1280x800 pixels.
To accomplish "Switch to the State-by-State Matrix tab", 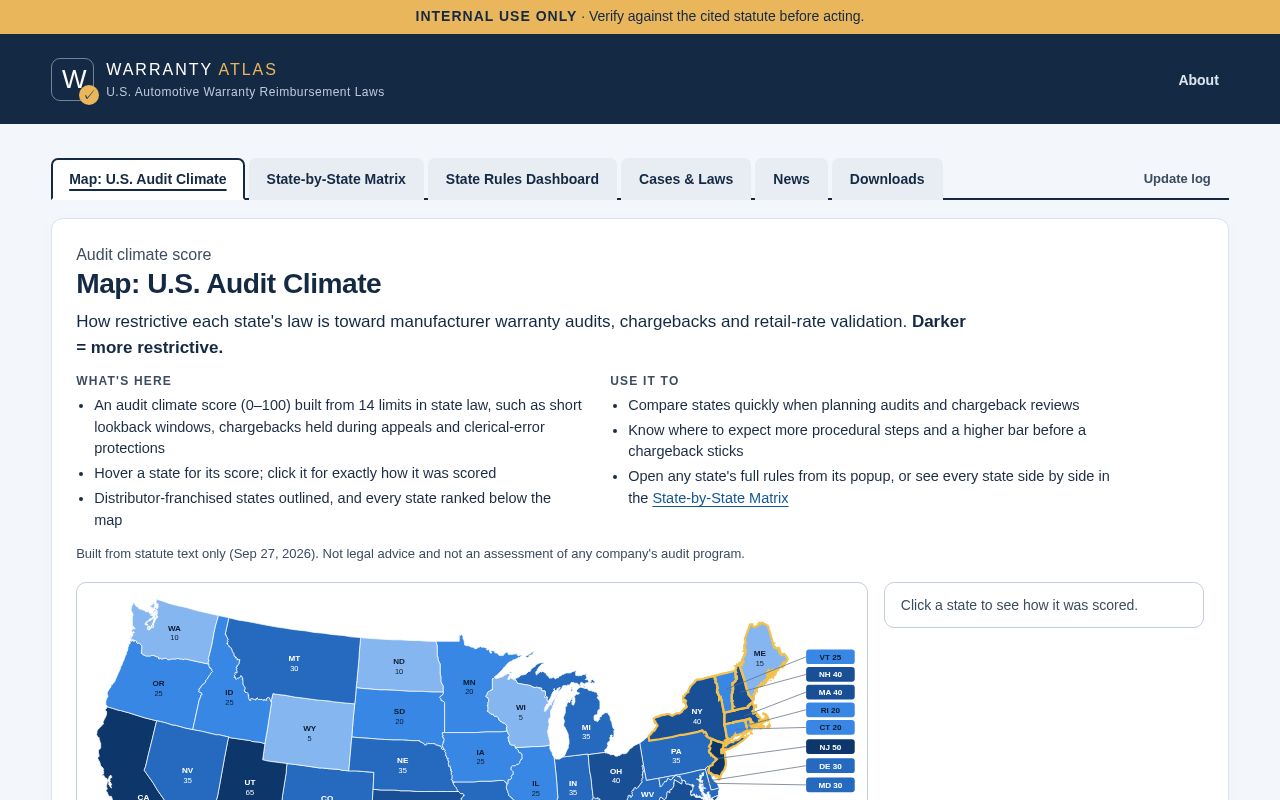I will pos(336,179).
